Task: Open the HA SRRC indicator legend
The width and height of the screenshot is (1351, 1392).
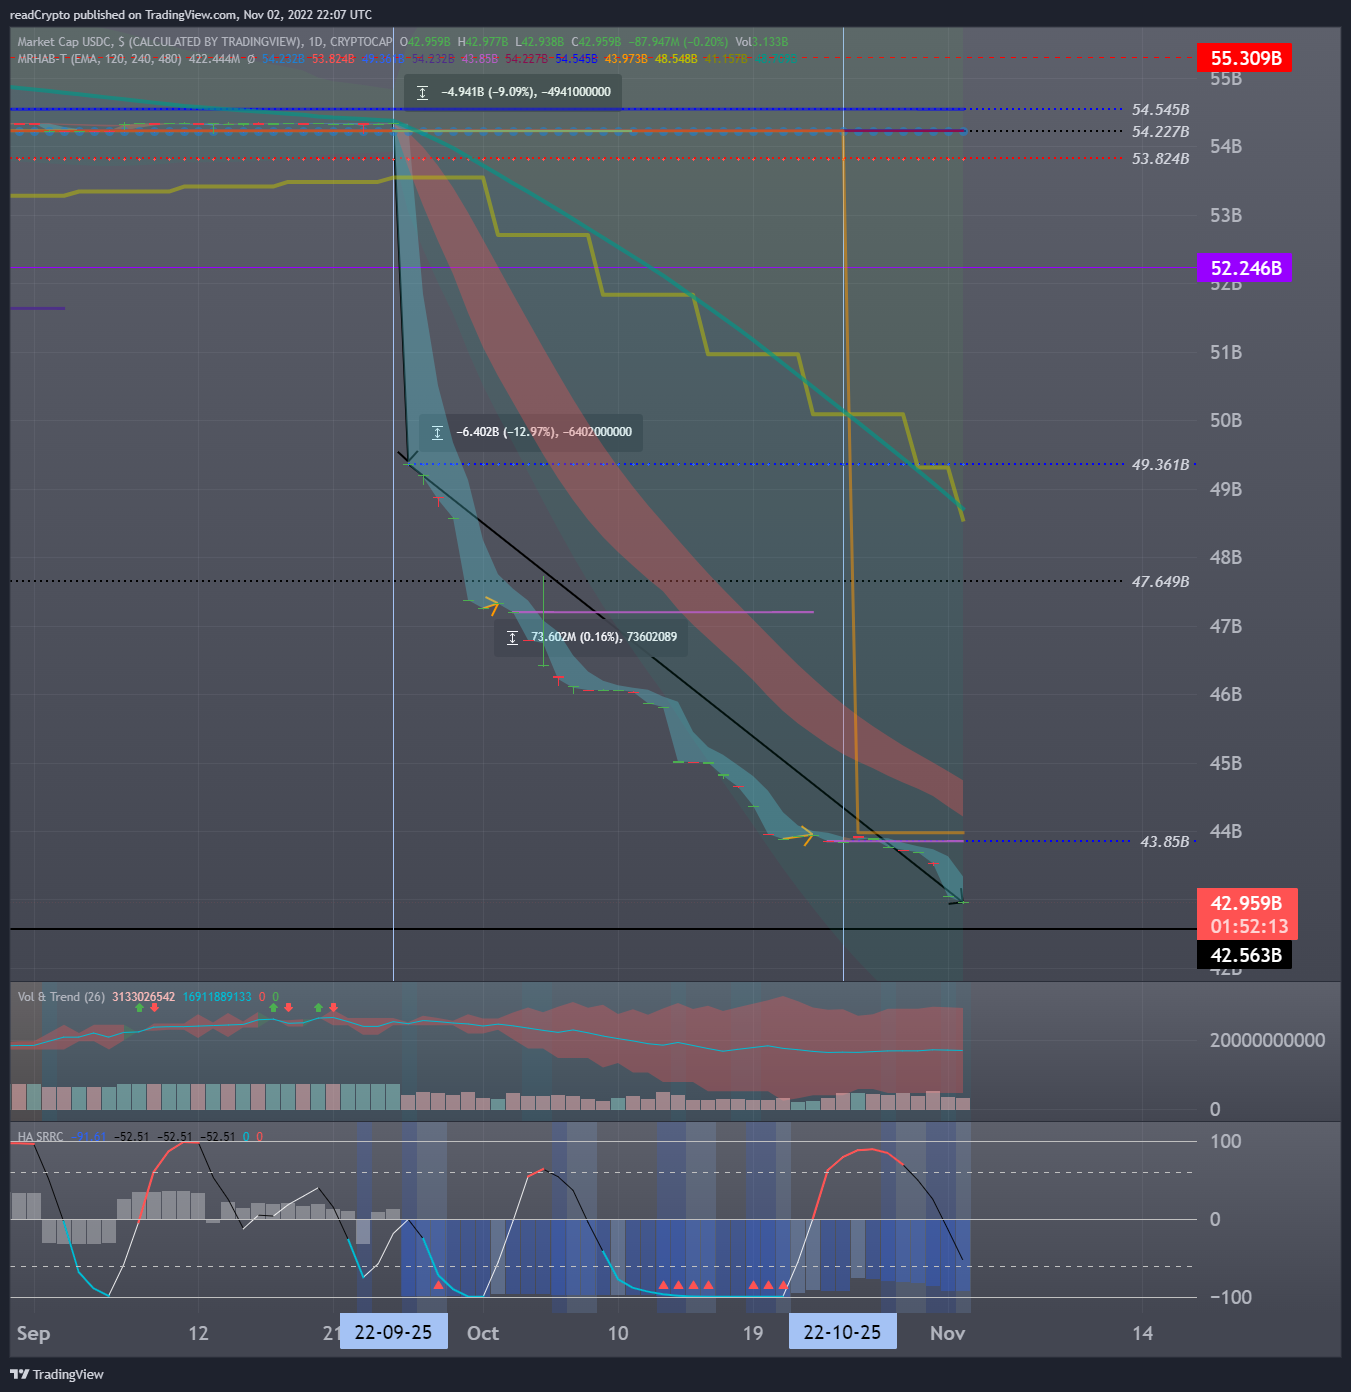Action: pos(40,1137)
